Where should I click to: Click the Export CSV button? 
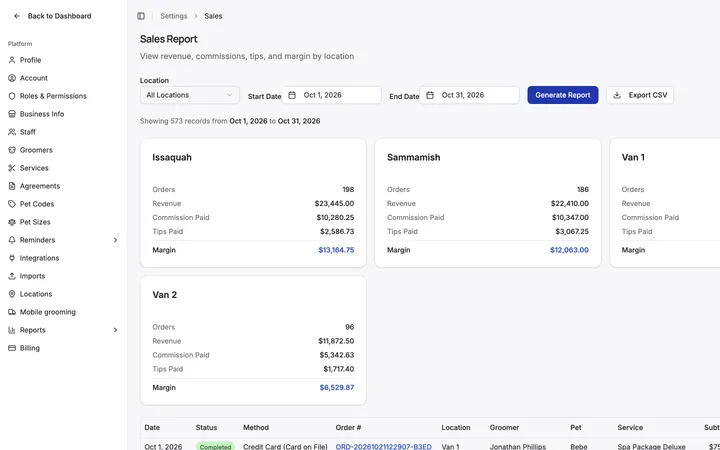[x=640, y=95]
